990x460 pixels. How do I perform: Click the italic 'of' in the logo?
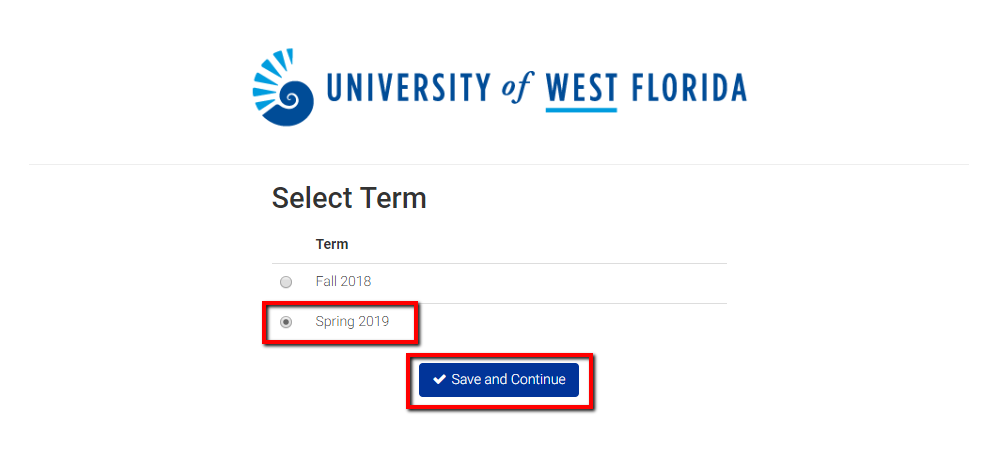pos(518,87)
